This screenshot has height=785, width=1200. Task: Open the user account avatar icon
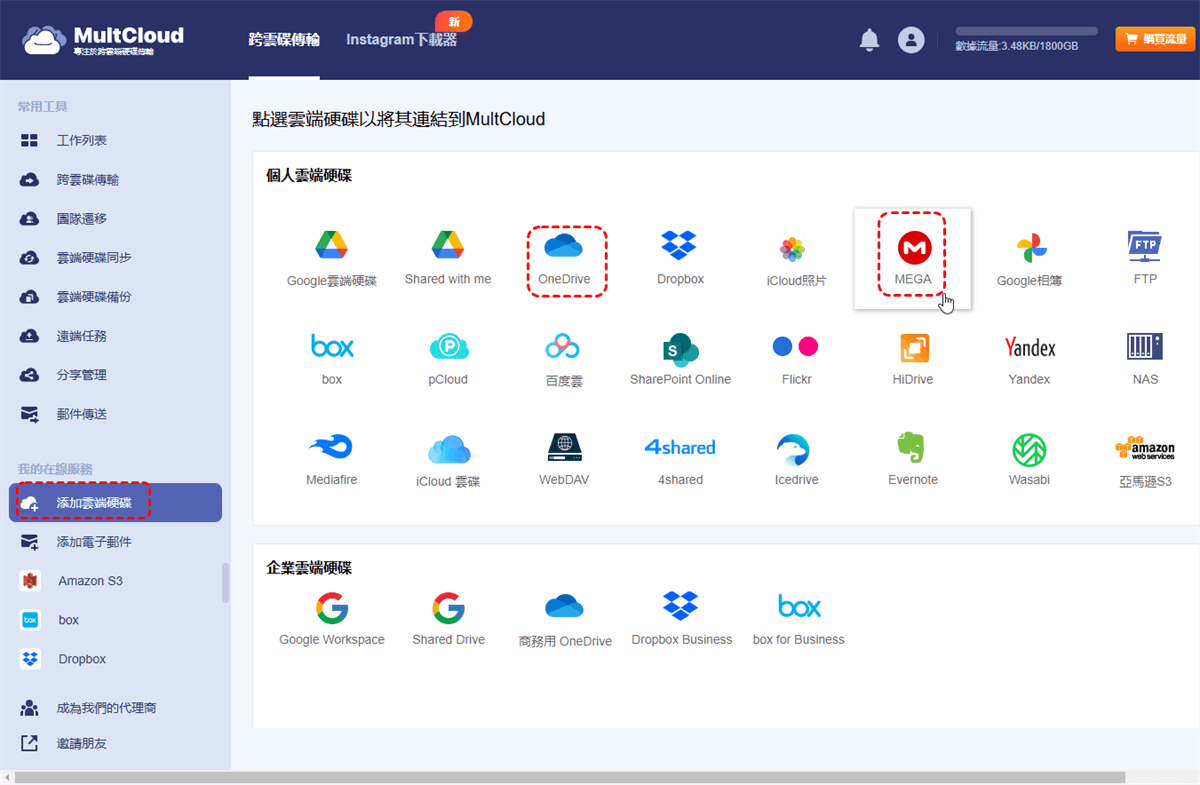pyautogui.click(x=911, y=40)
